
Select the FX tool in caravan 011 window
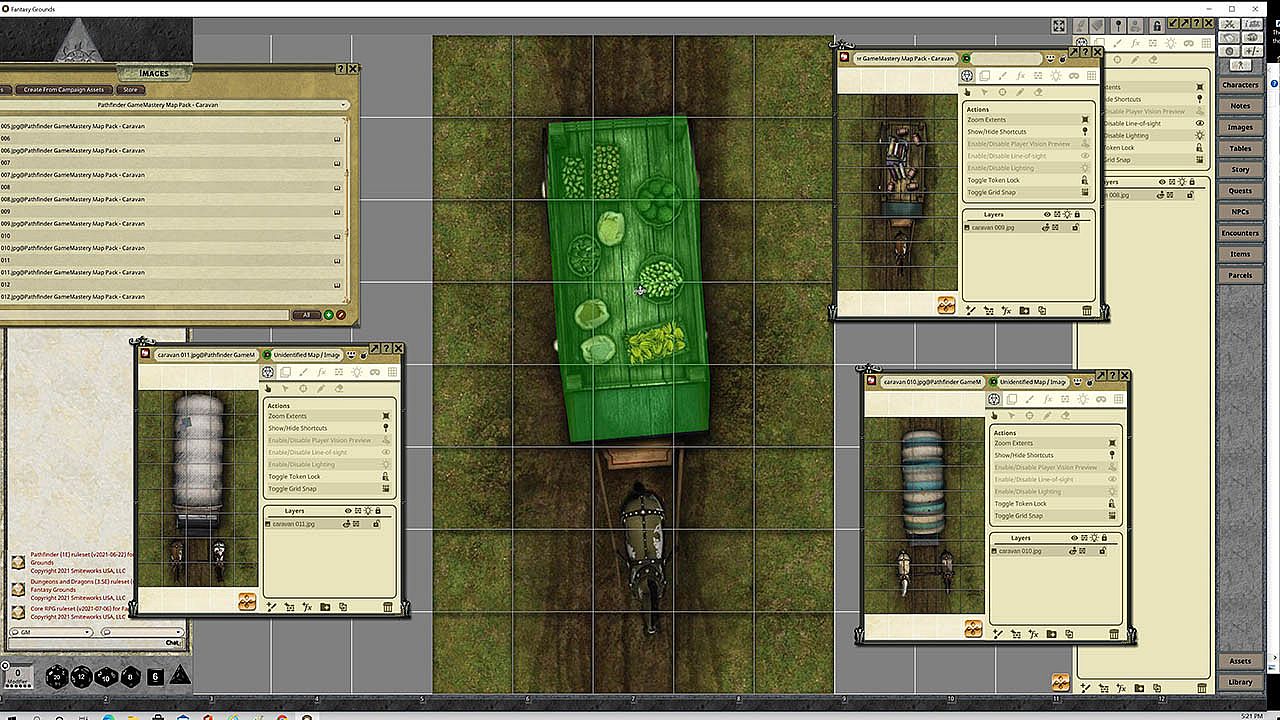[322, 372]
